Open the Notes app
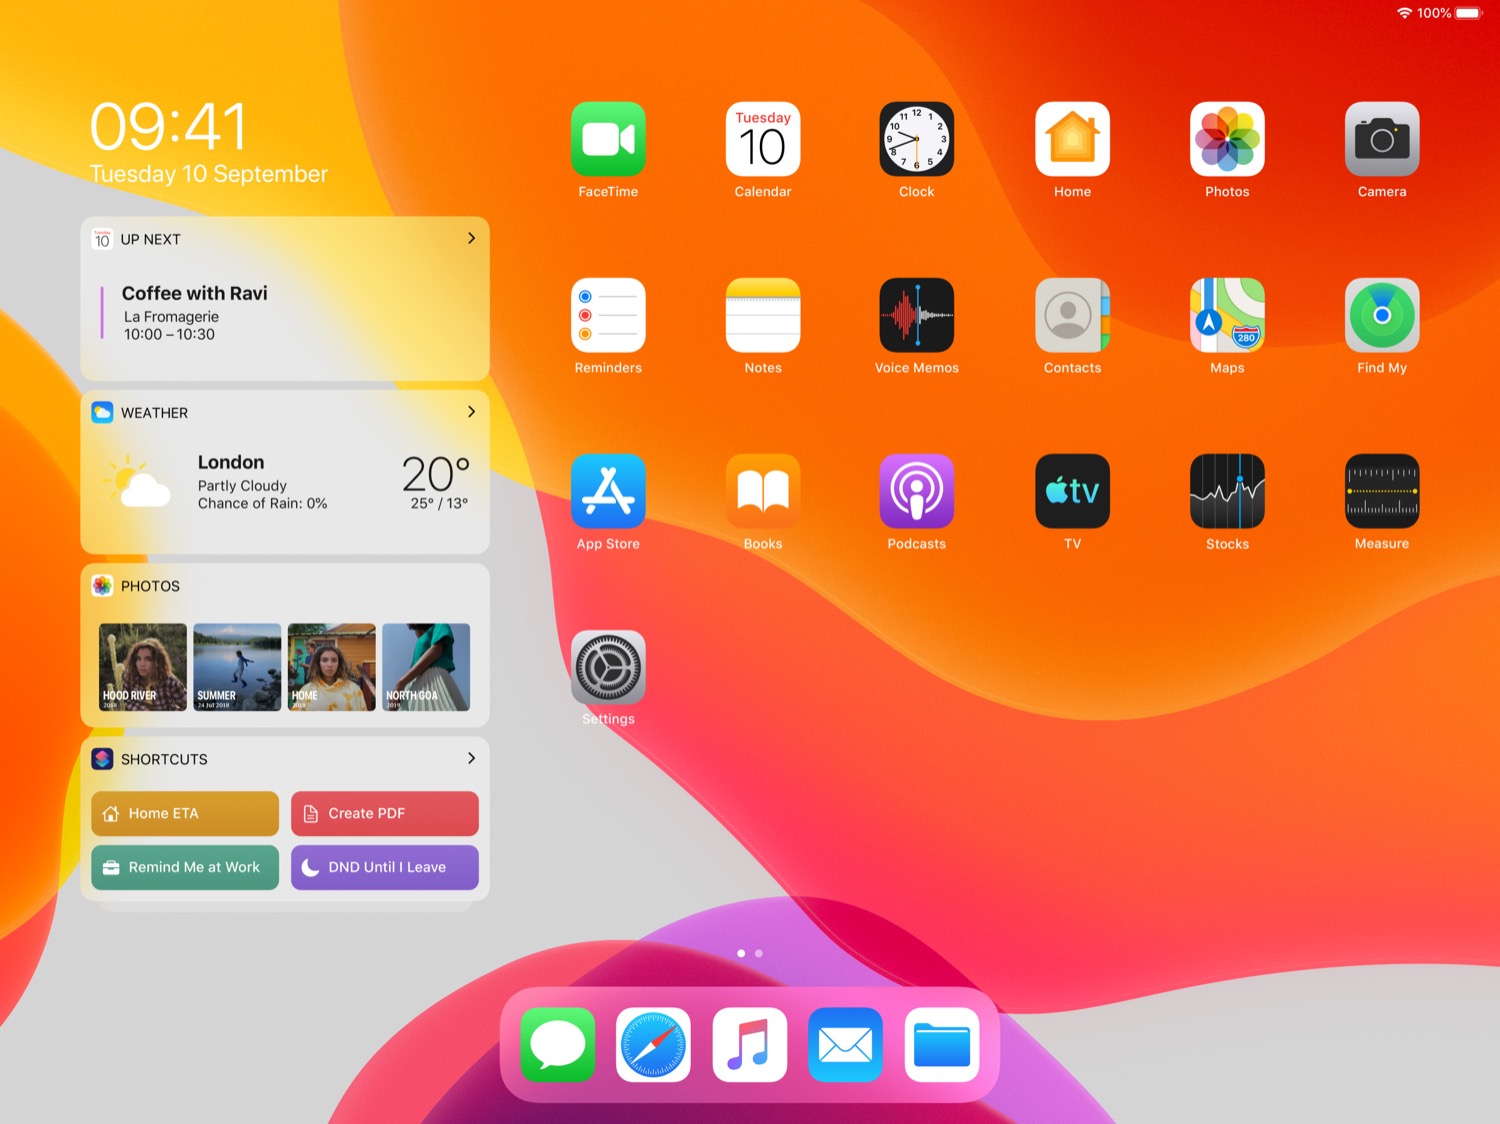Screen dimensions: 1500x1124 click(x=763, y=315)
